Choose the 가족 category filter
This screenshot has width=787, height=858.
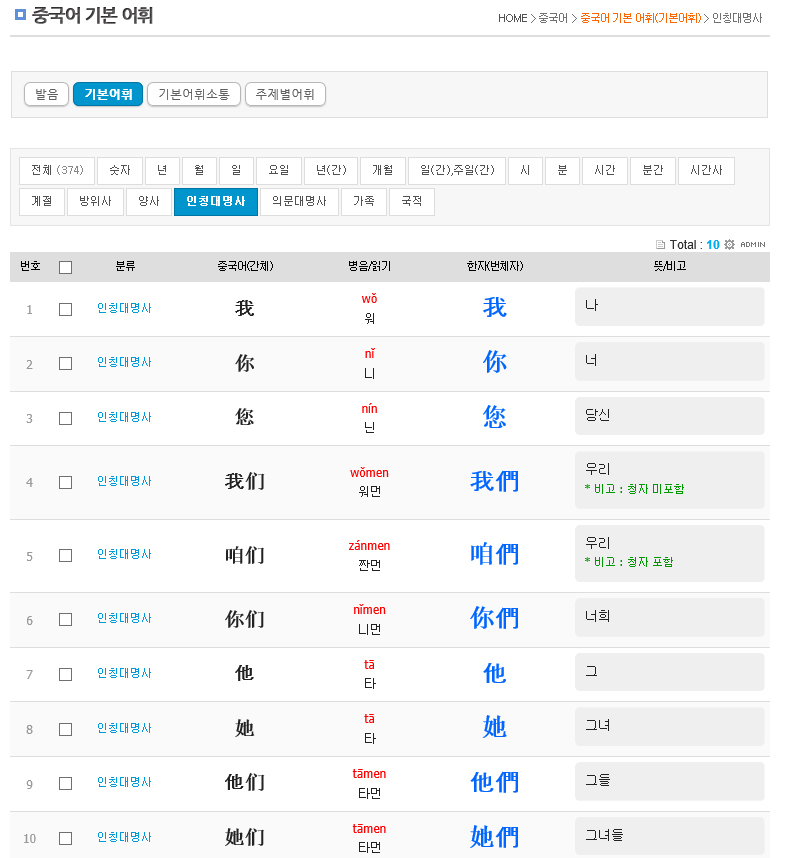click(x=363, y=201)
